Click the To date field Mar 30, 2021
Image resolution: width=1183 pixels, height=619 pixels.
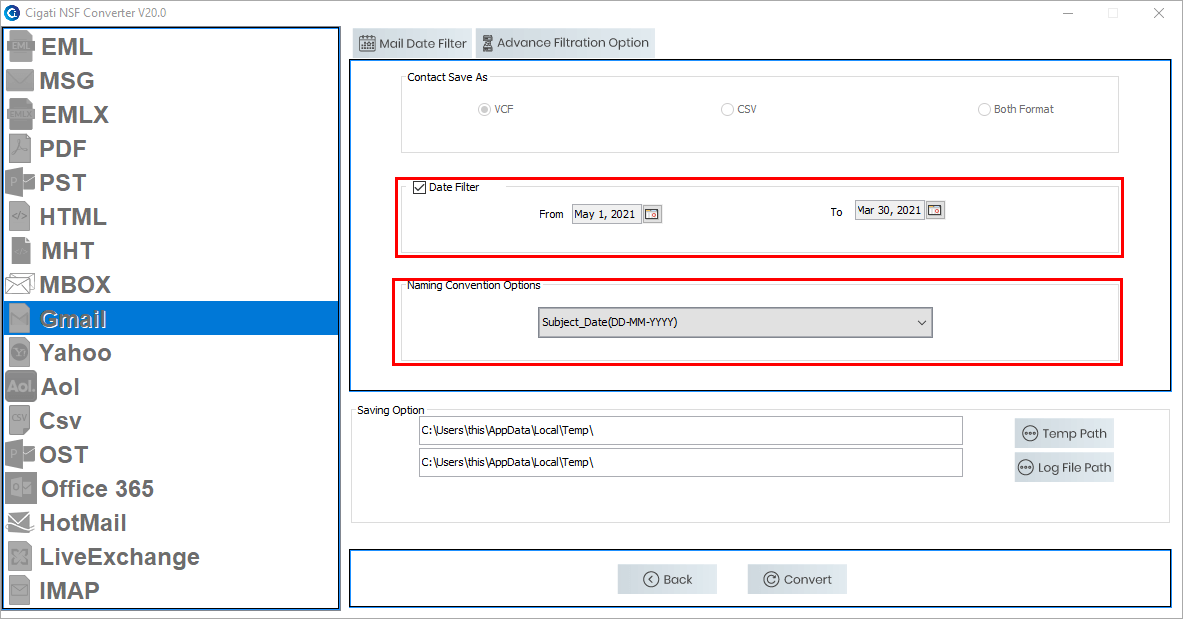point(890,210)
